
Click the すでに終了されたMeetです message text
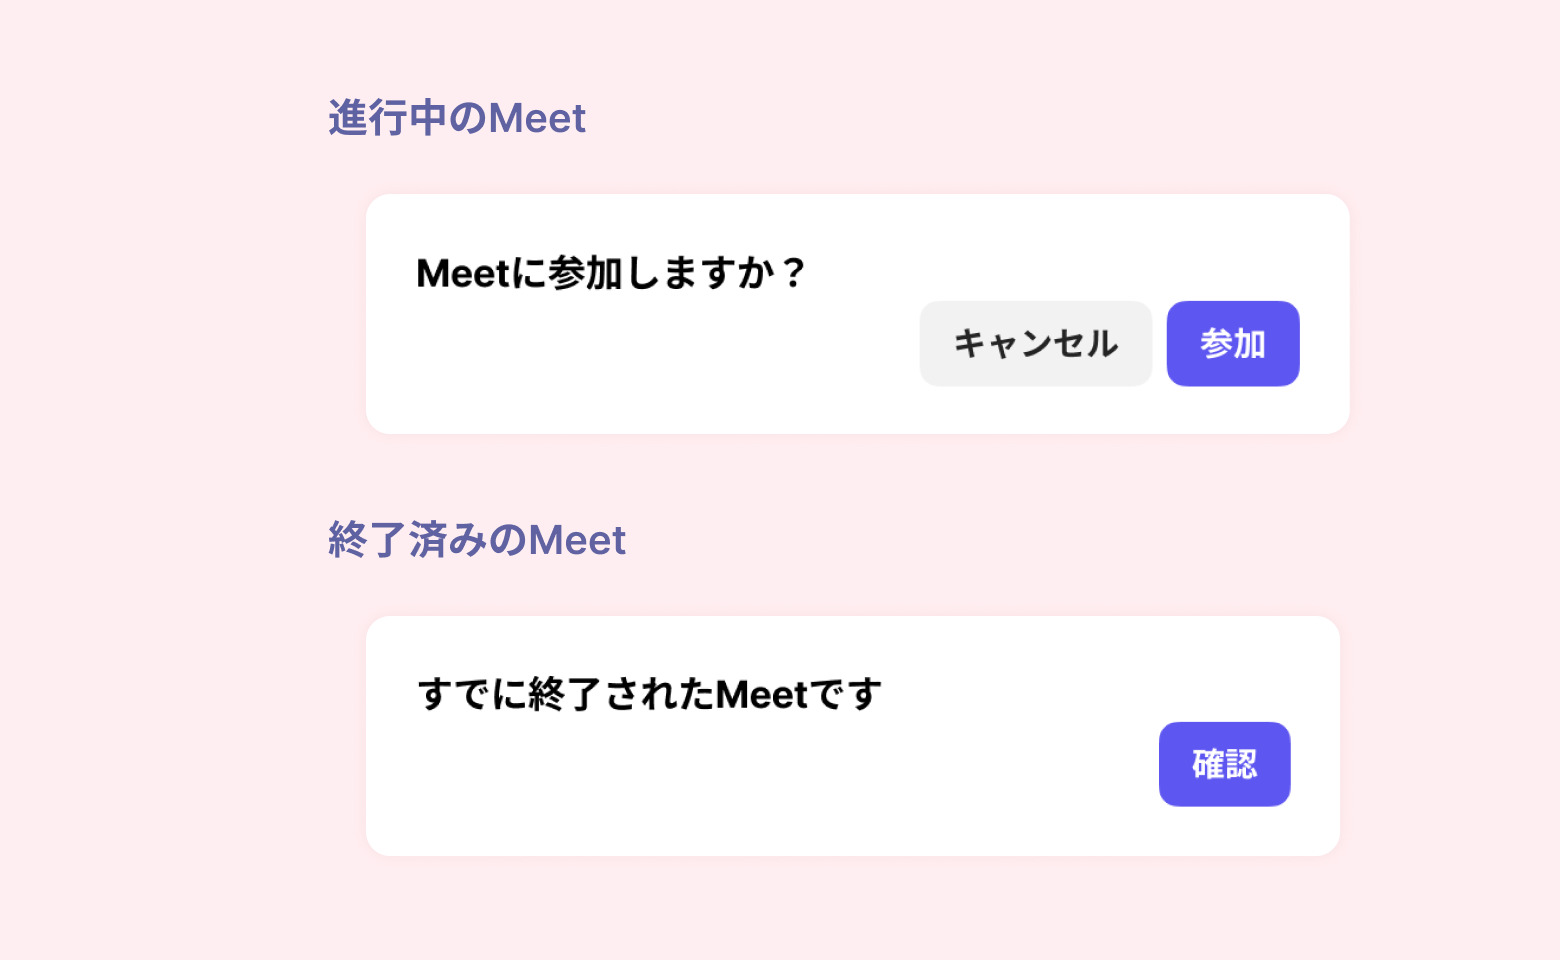(649, 694)
